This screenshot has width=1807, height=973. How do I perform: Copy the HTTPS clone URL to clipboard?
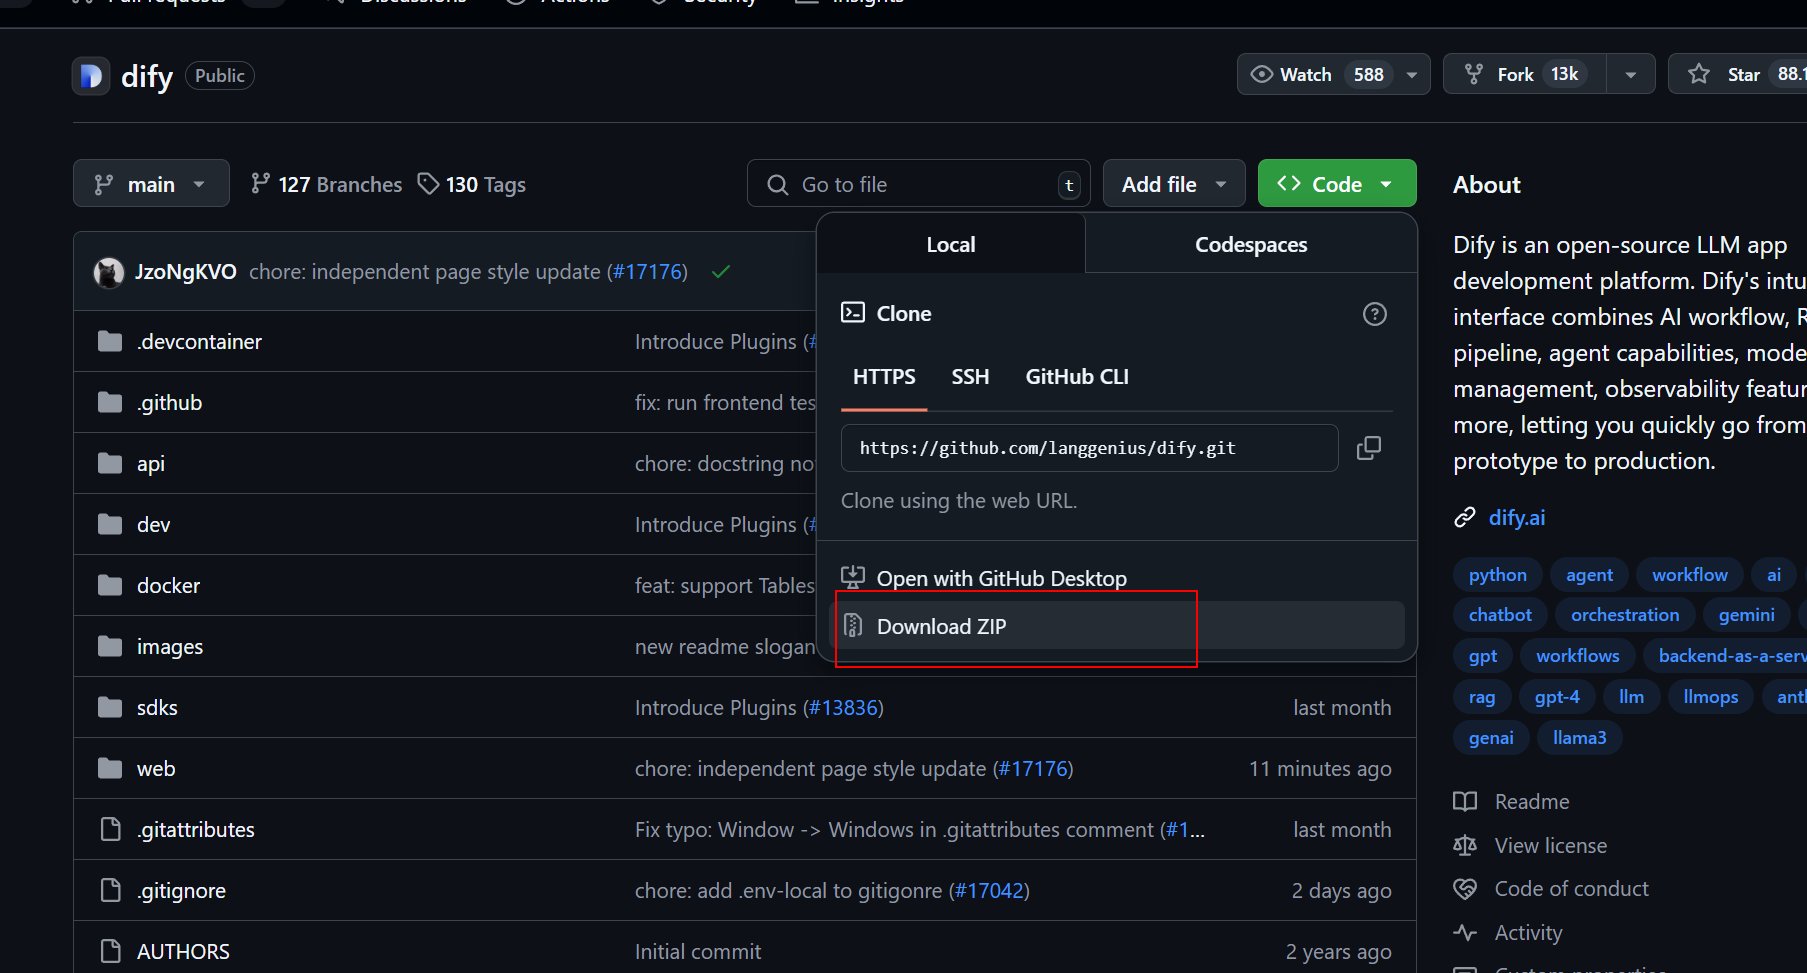[x=1369, y=448]
